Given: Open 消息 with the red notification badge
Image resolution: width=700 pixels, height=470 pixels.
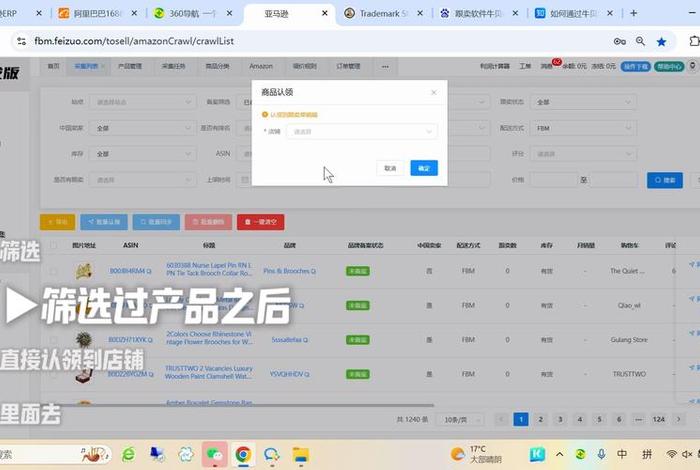Looking at the screenshot, I should [547, 66].
